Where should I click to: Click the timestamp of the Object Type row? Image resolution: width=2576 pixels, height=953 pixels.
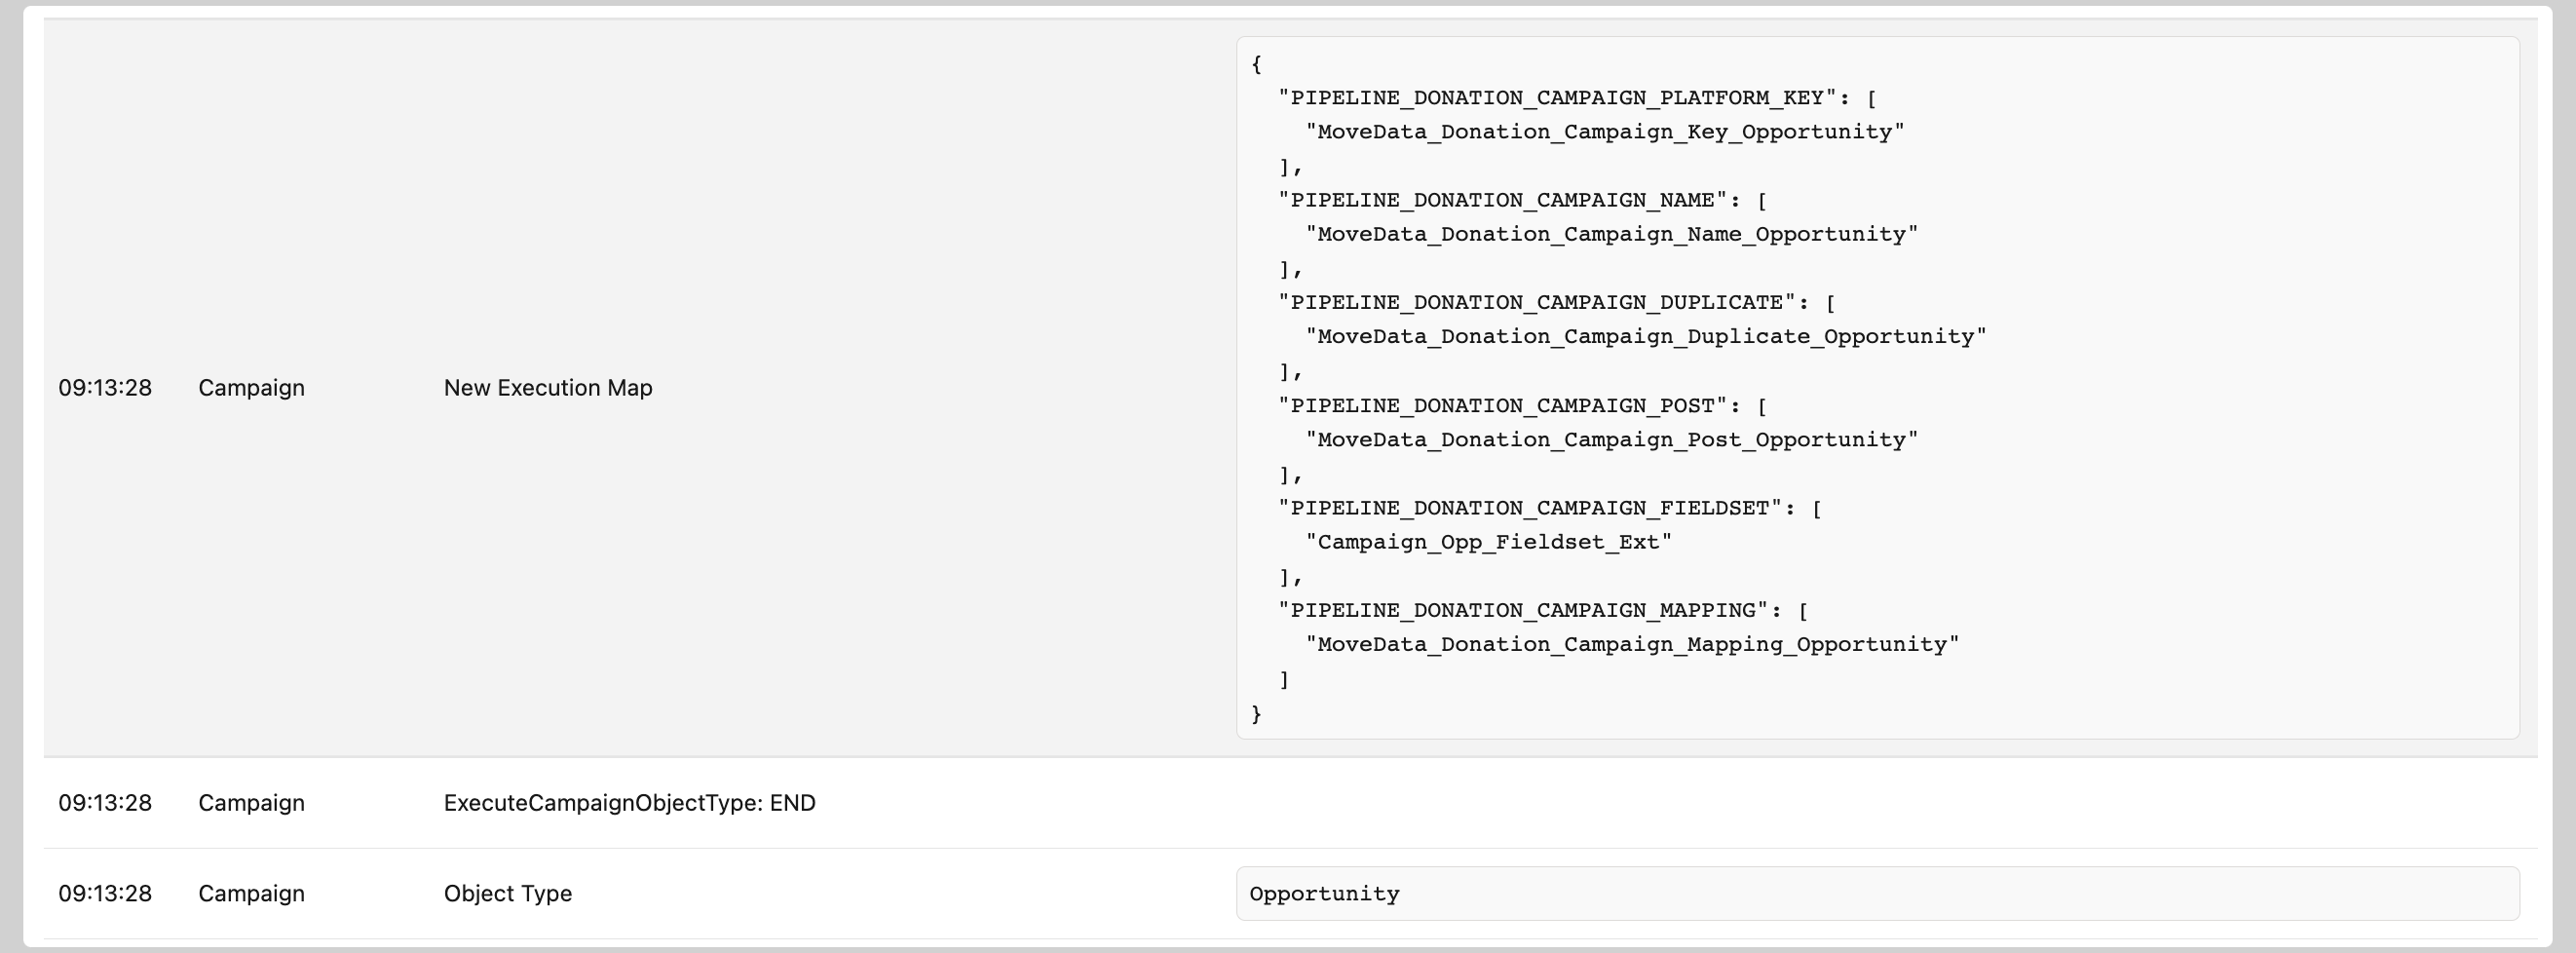(105, 893)
